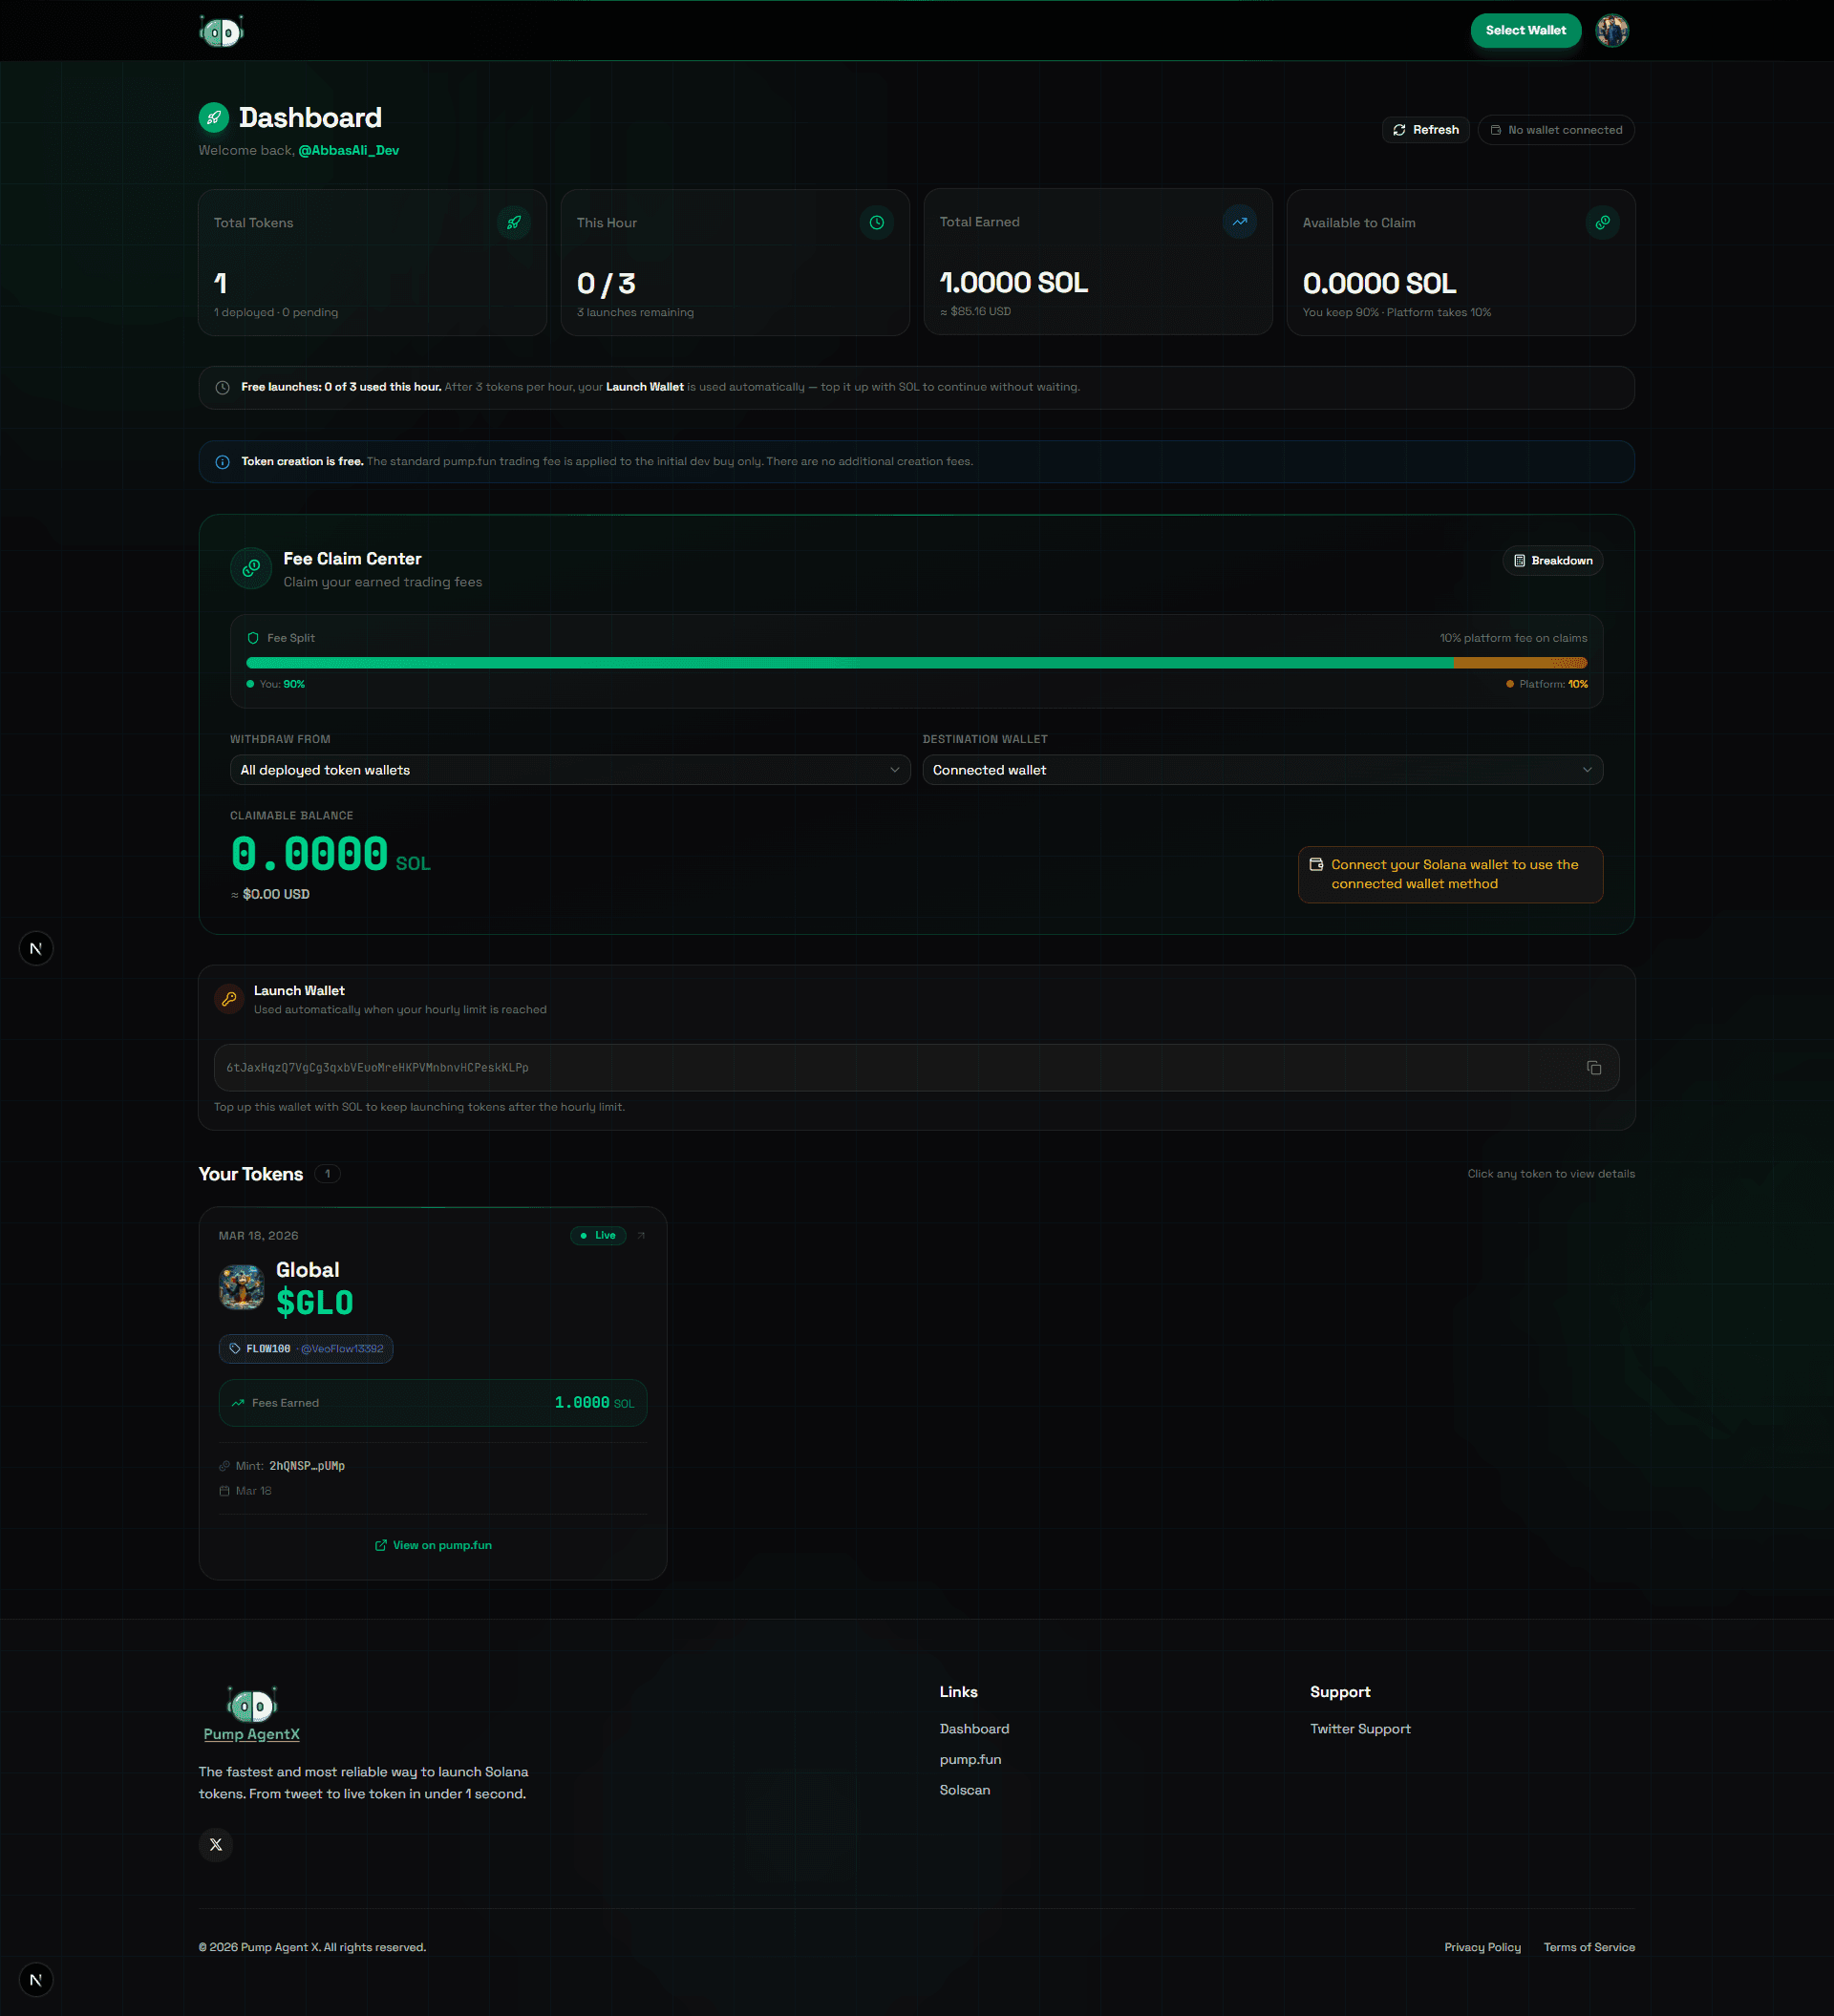Click the Next.js N badge beside Fee Claim Center

point(36,948)
